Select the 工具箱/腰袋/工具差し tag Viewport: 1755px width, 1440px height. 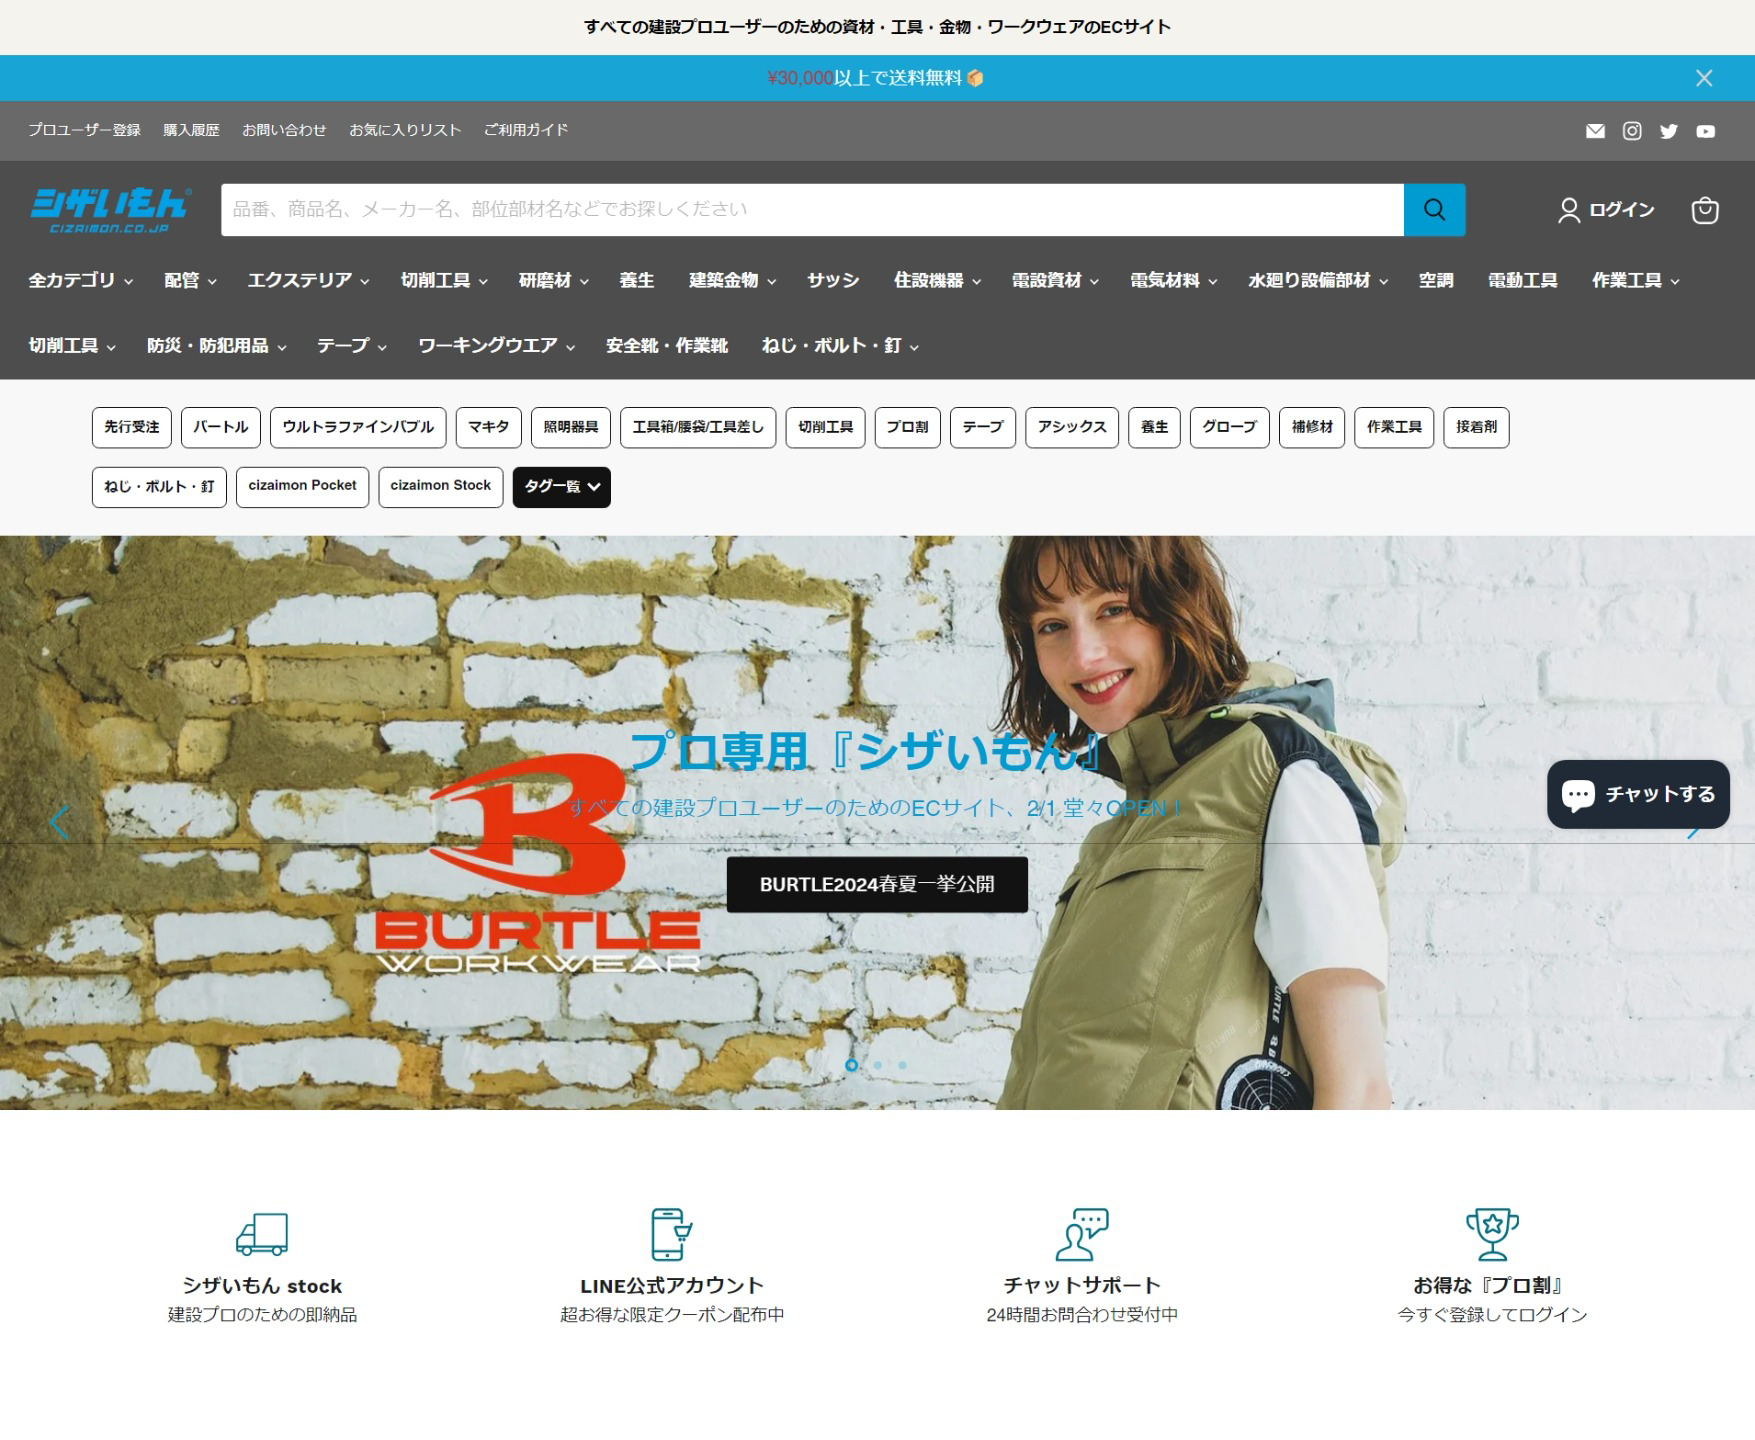698,427
